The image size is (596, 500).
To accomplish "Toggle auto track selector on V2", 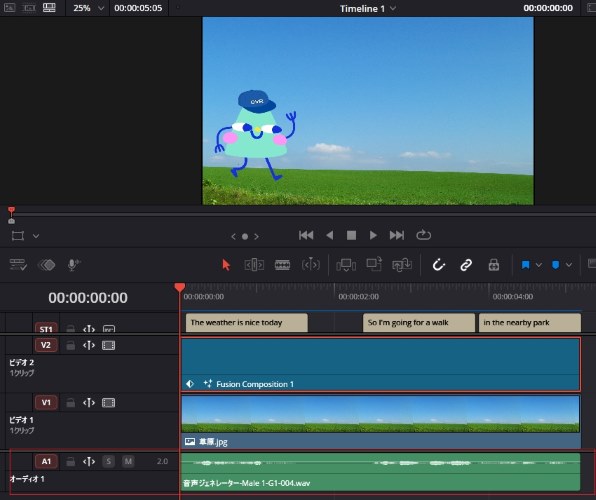I will pos(89,345).
